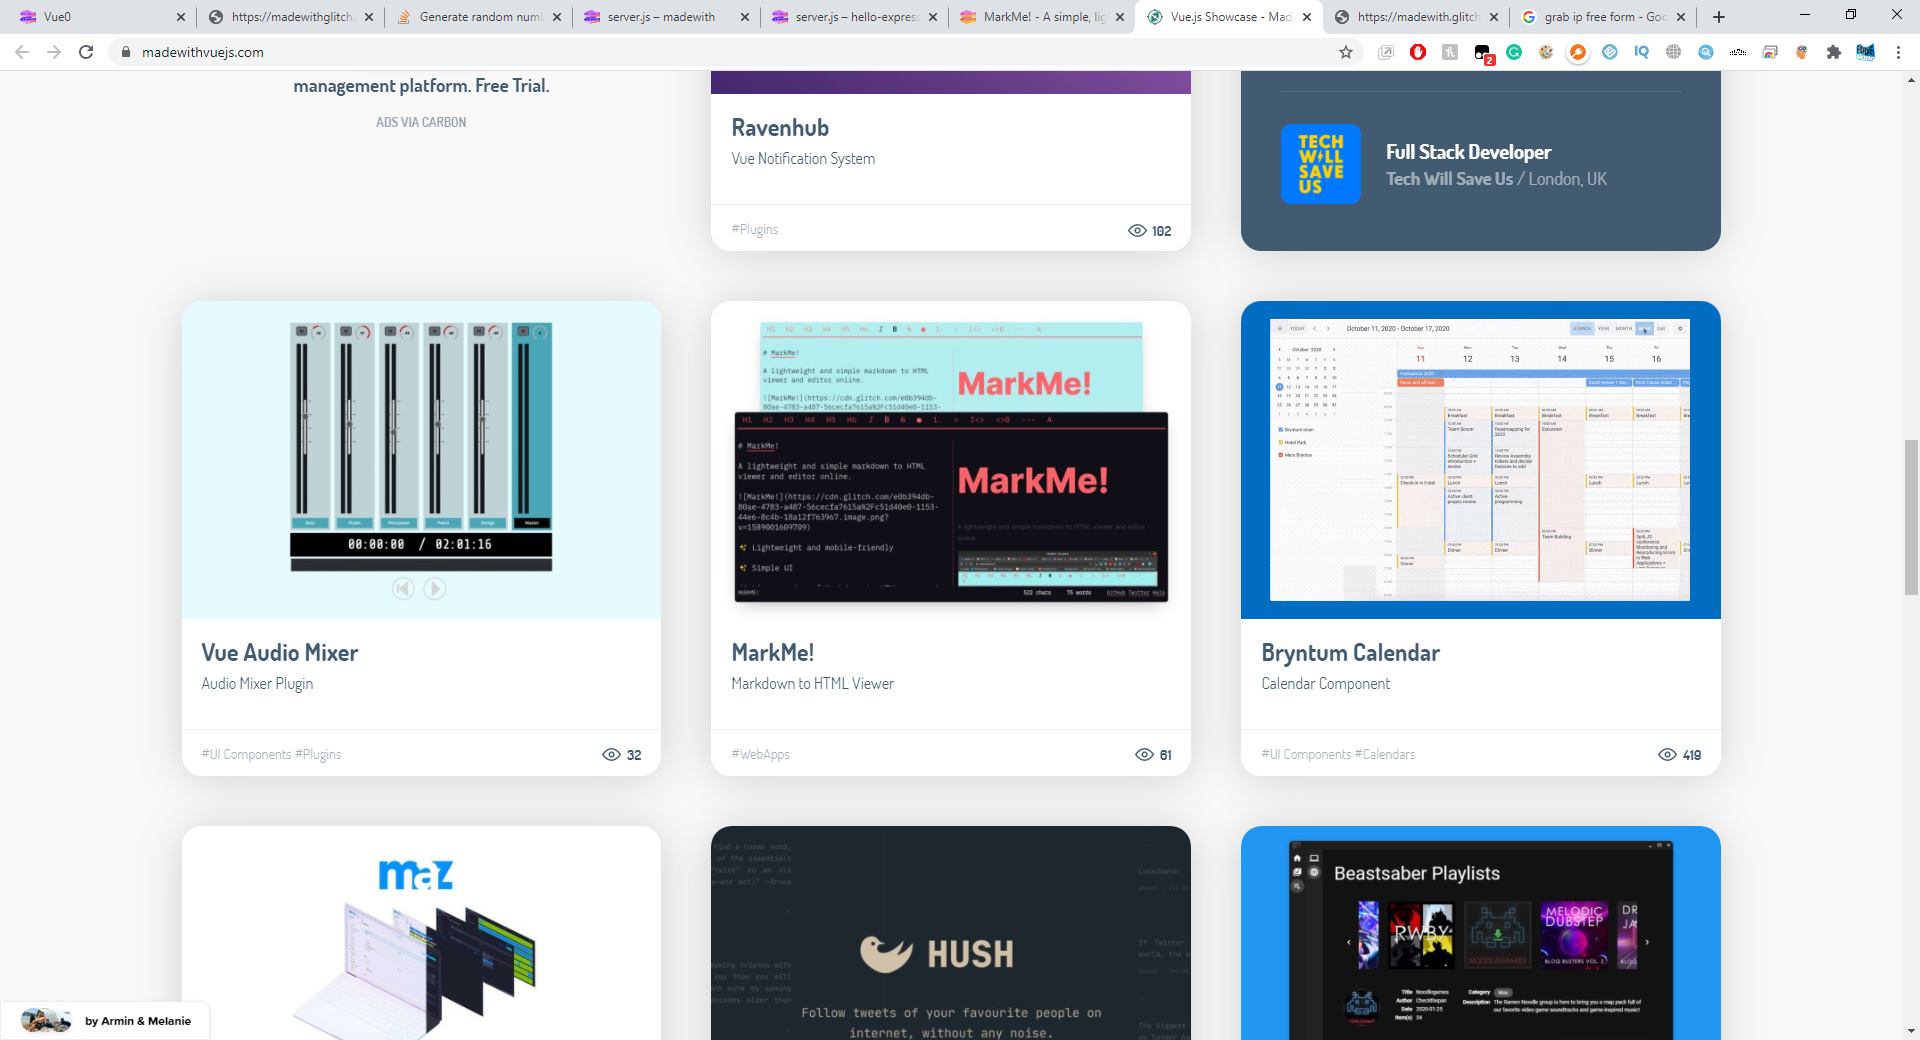Open the gray globe extension icon
1920x1040 pixels.
coord(1674,52)
